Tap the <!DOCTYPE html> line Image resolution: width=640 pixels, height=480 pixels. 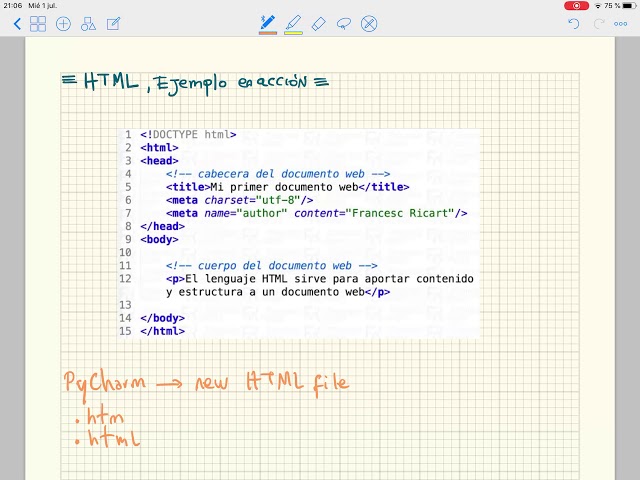tap(188, 135)
